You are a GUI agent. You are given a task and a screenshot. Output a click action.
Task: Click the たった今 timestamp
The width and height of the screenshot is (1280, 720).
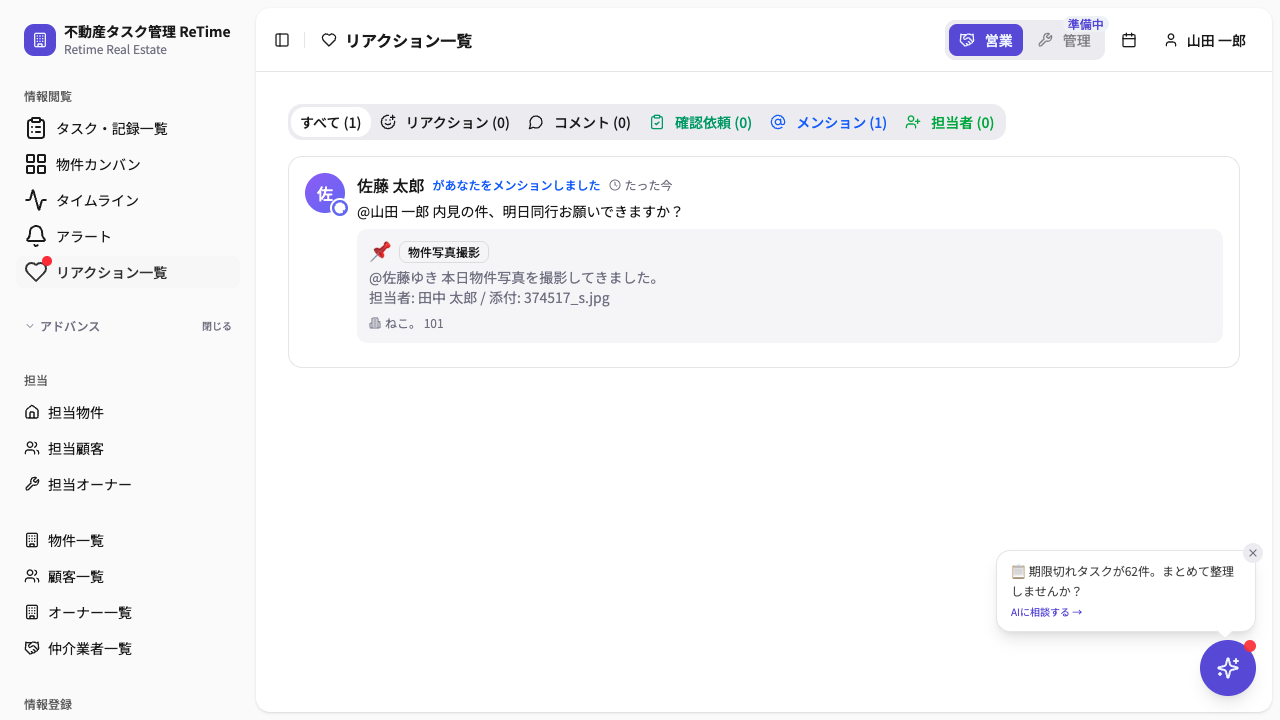641,186
